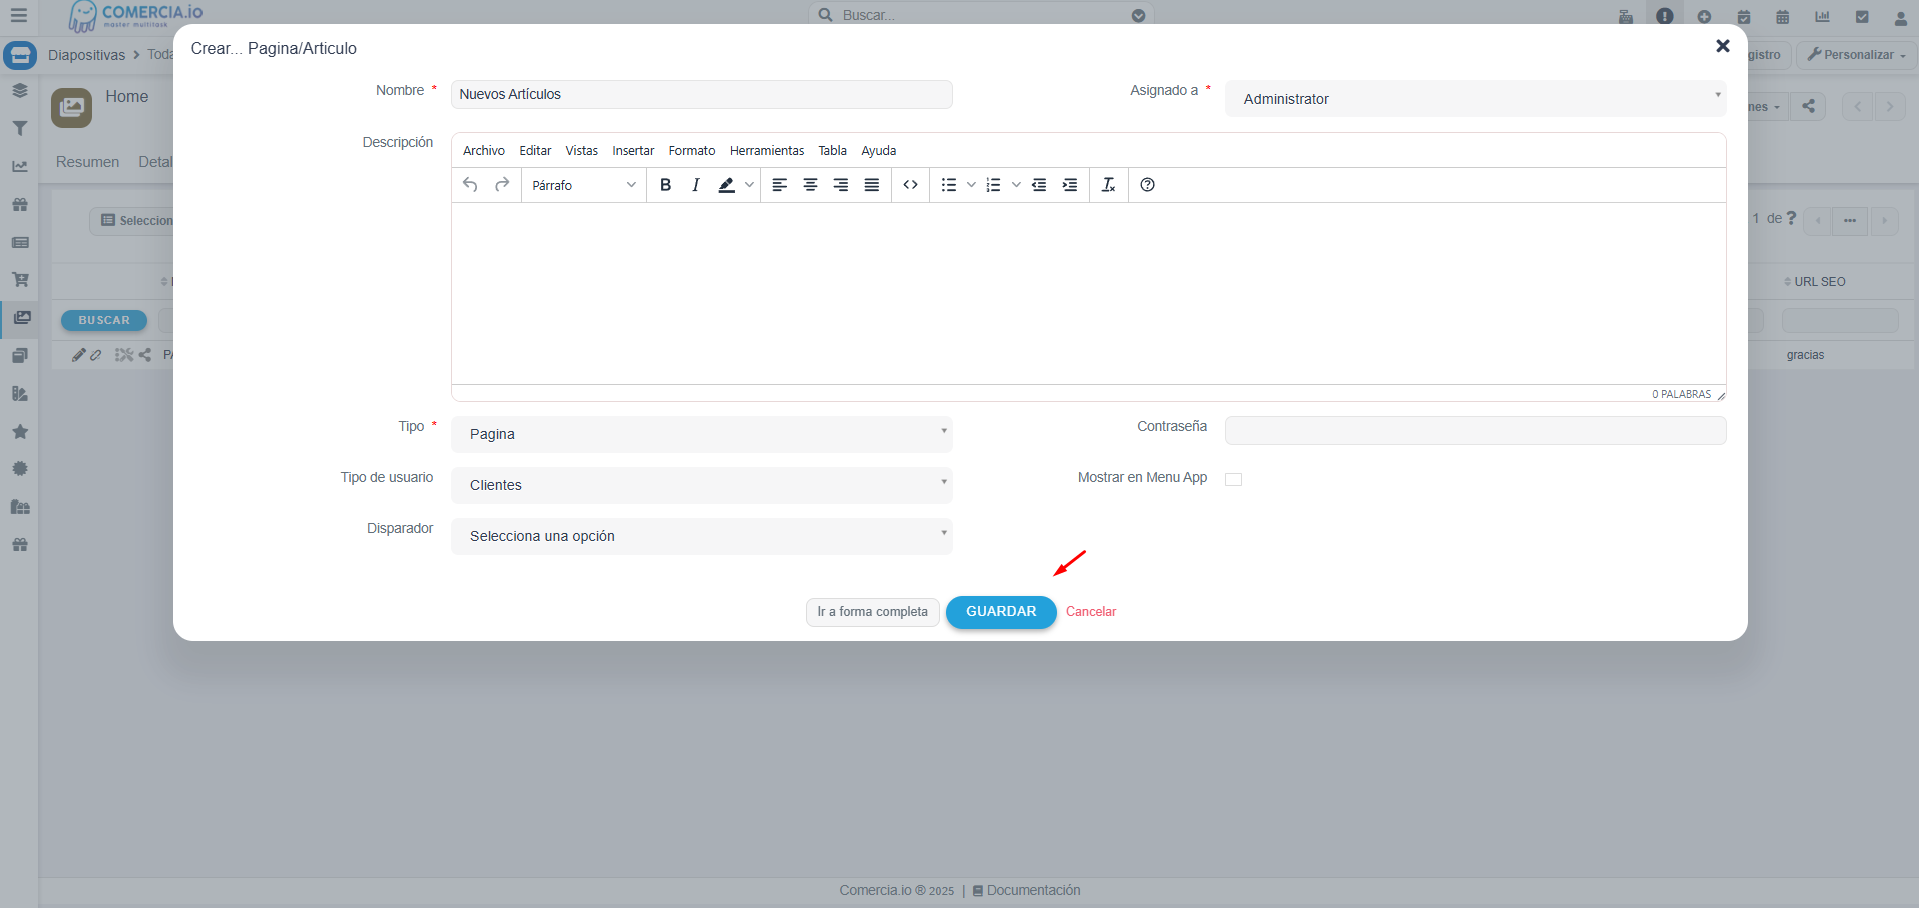
Task: Open the quick create plus icon
Action: click(1704, 17)
